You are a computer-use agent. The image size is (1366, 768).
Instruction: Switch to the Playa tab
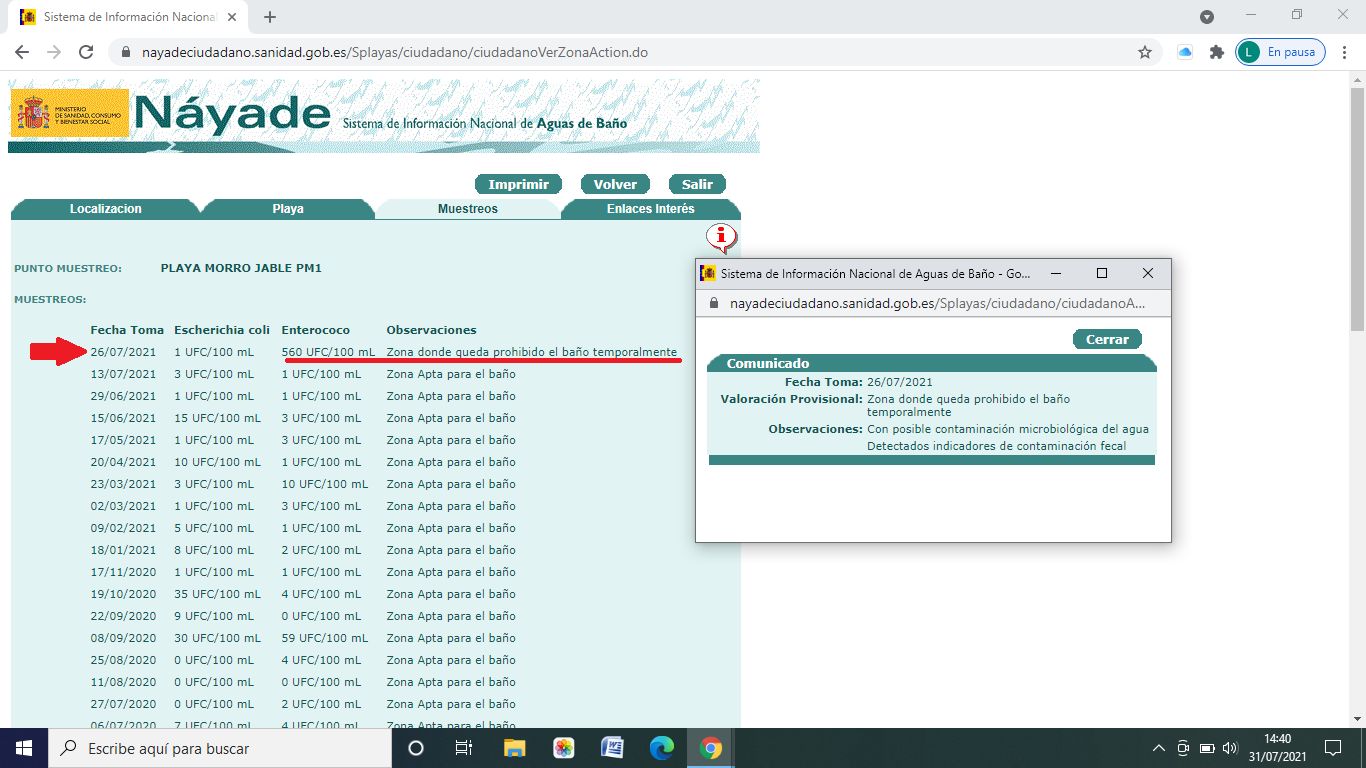[x=288, y=209]
